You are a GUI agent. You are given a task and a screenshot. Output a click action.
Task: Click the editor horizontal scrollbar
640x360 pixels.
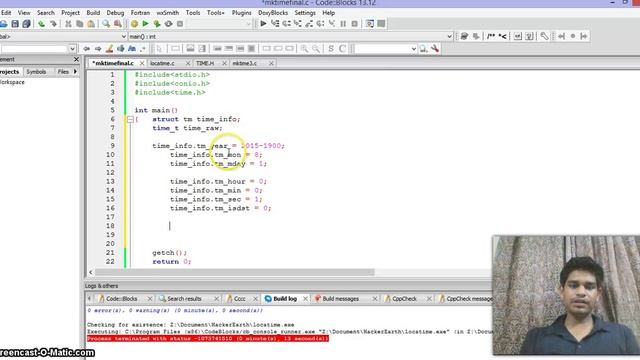[x=235, y=272]
